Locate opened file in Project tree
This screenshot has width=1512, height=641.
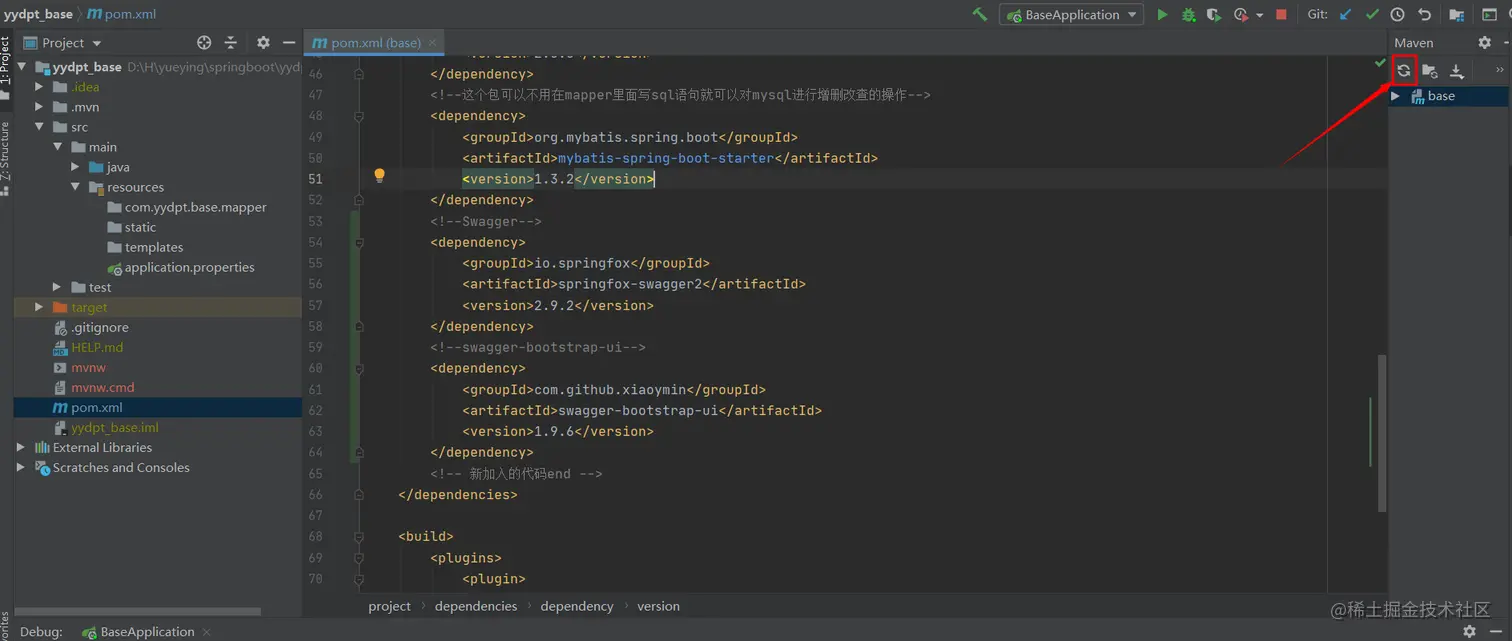point(204,43)
